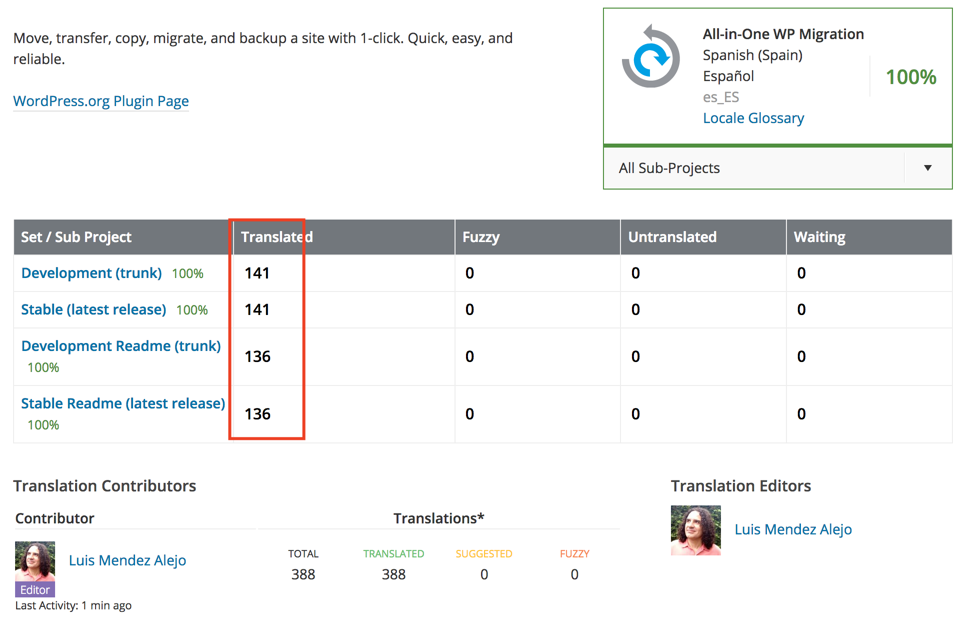Click translated count 136 for Stable Readme

pyautogui.click(x=258, y=414)
